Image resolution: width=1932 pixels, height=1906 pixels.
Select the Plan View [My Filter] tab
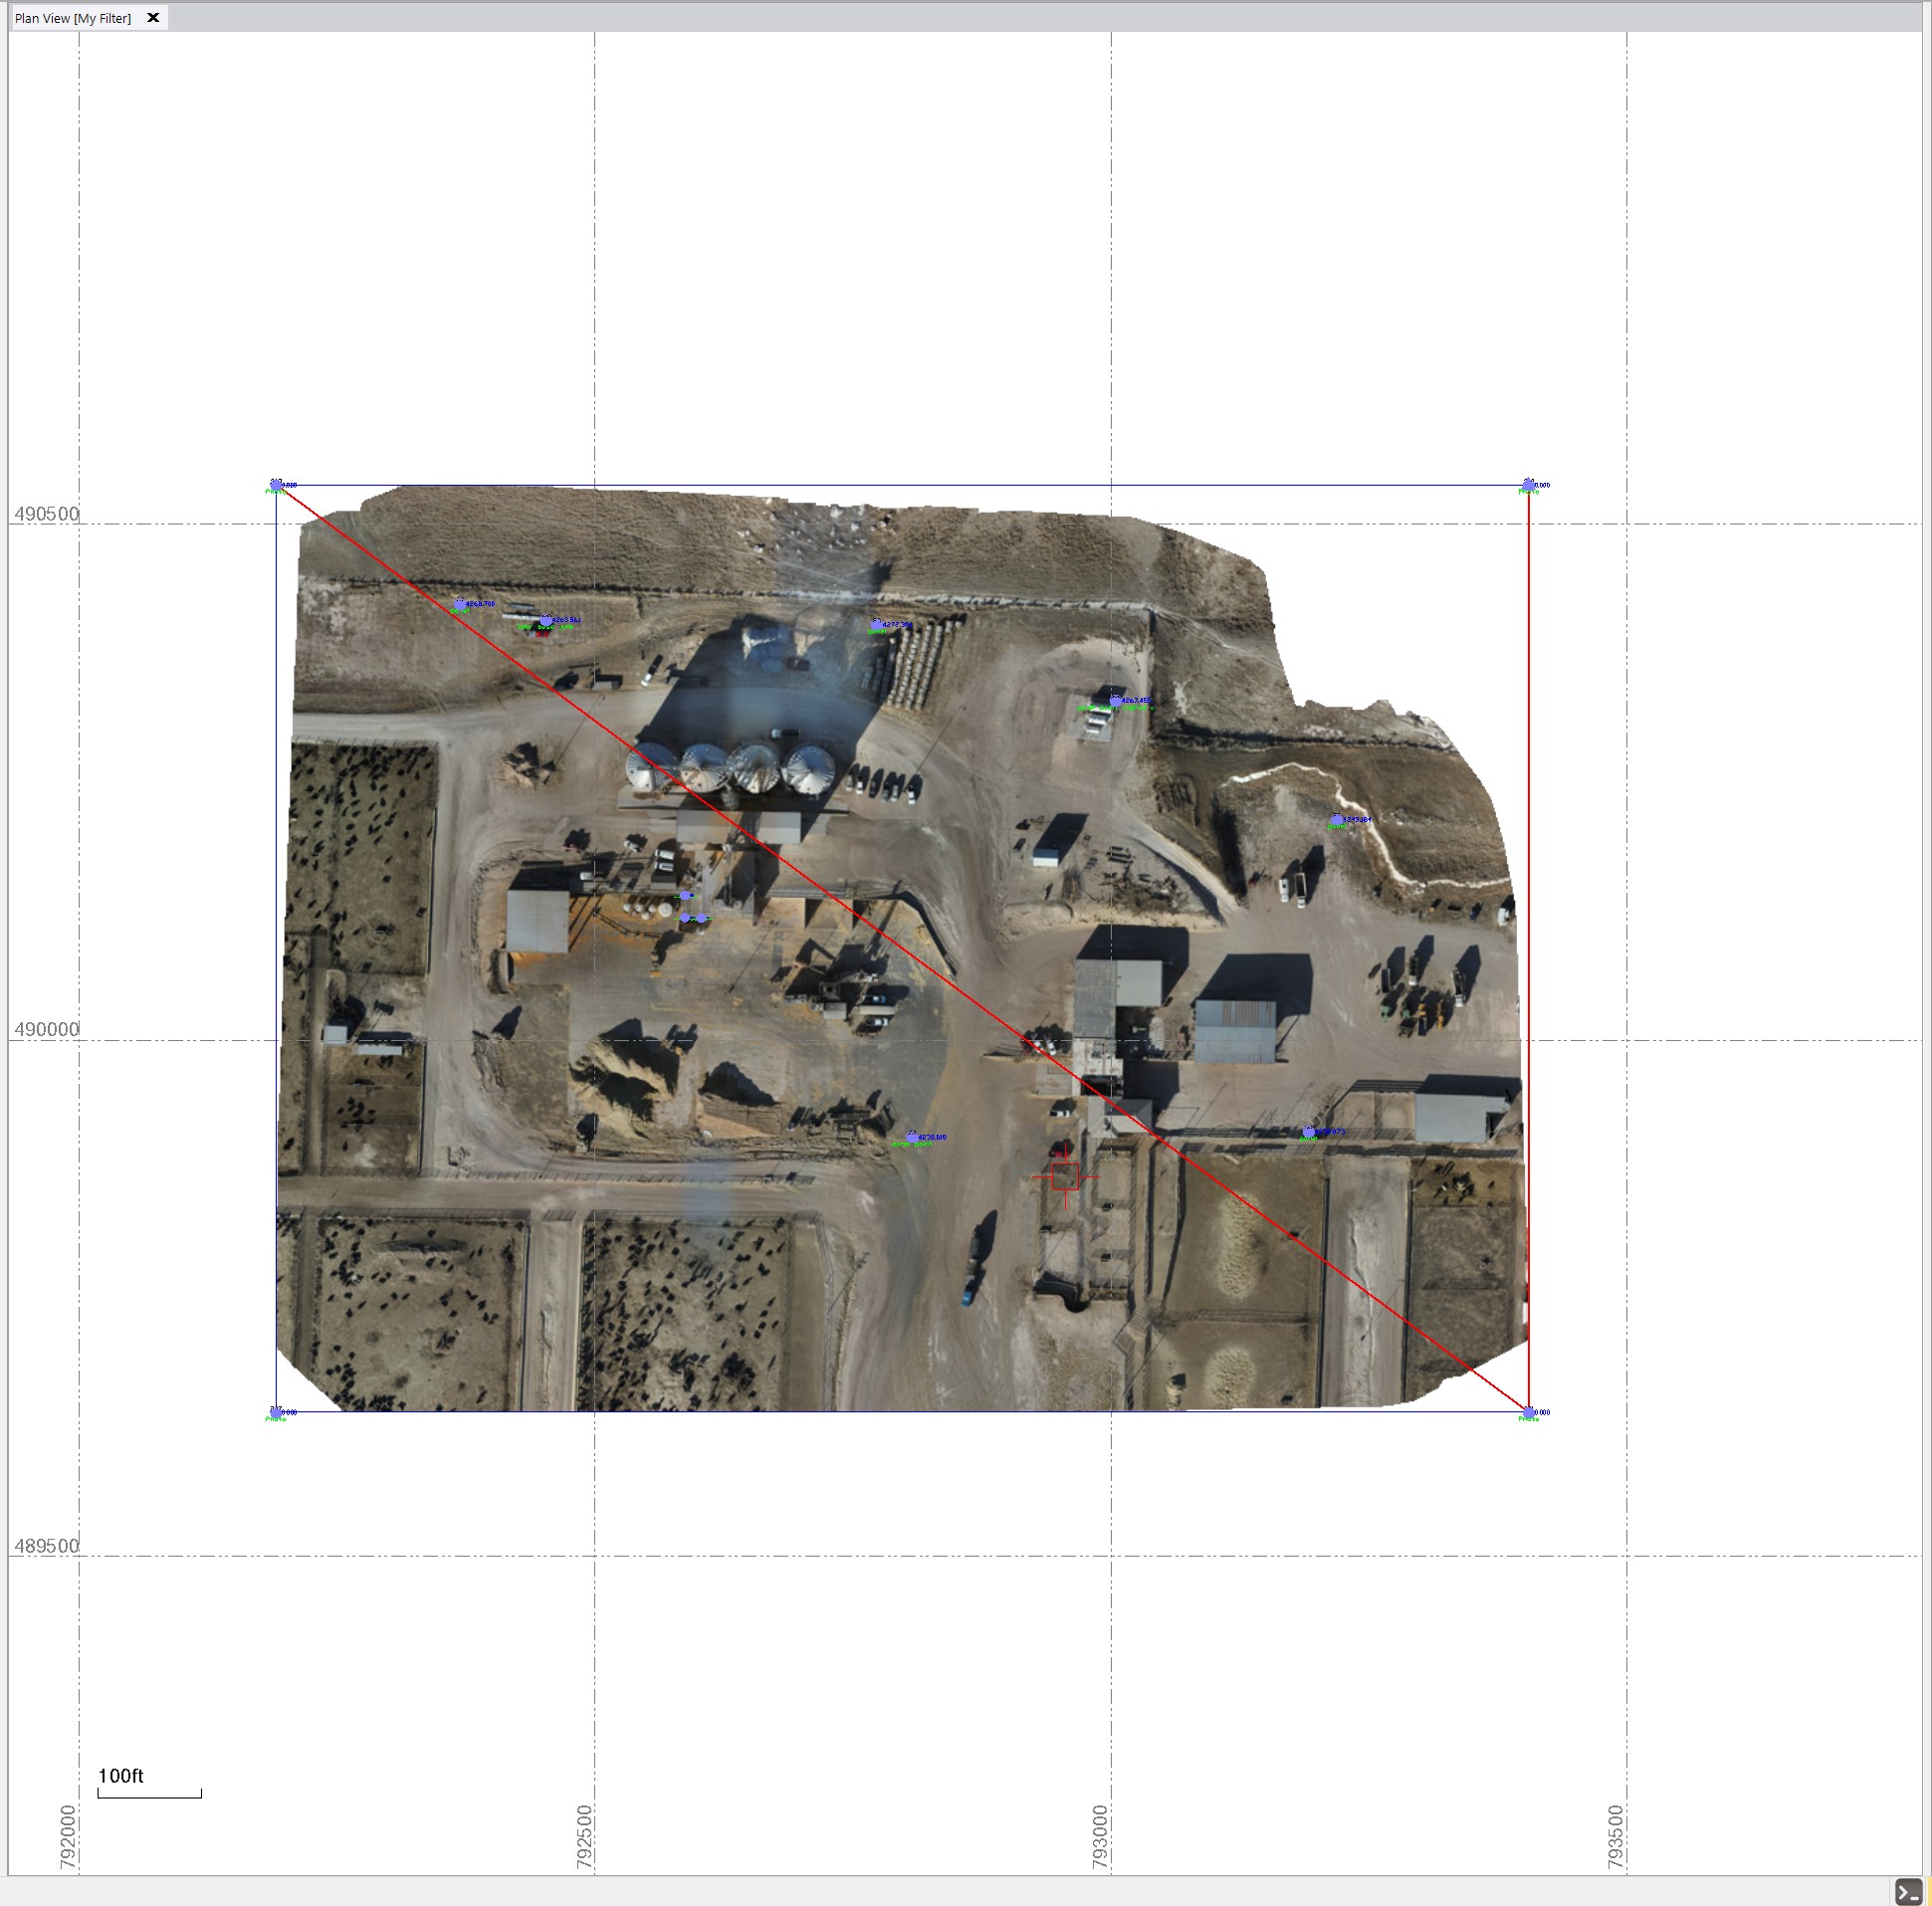(x=73, y=18)
